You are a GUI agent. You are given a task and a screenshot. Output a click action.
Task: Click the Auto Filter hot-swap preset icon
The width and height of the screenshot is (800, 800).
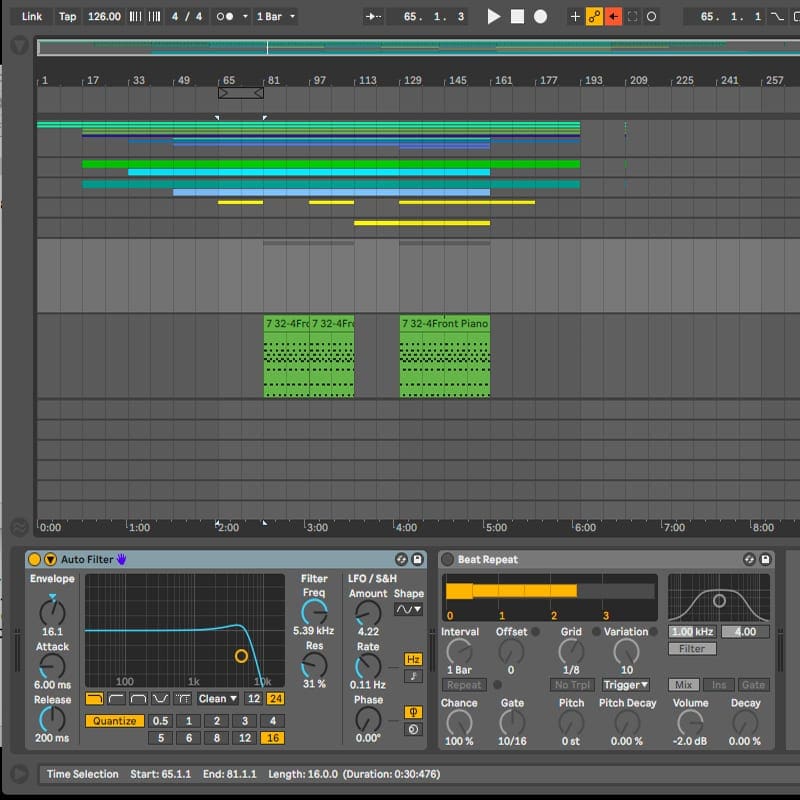[402, 560]
